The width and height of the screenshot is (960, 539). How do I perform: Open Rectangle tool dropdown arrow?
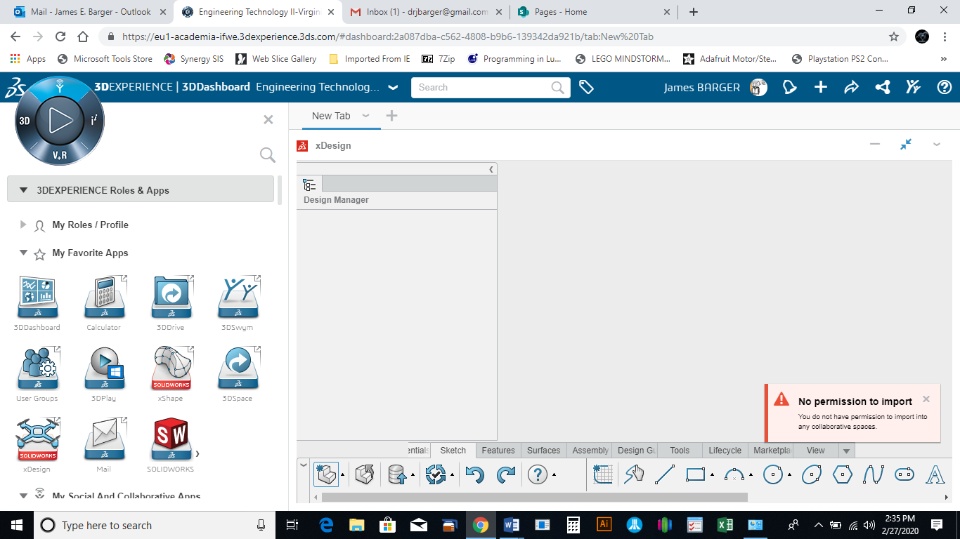pyautogui.click(x=712, y=475)
